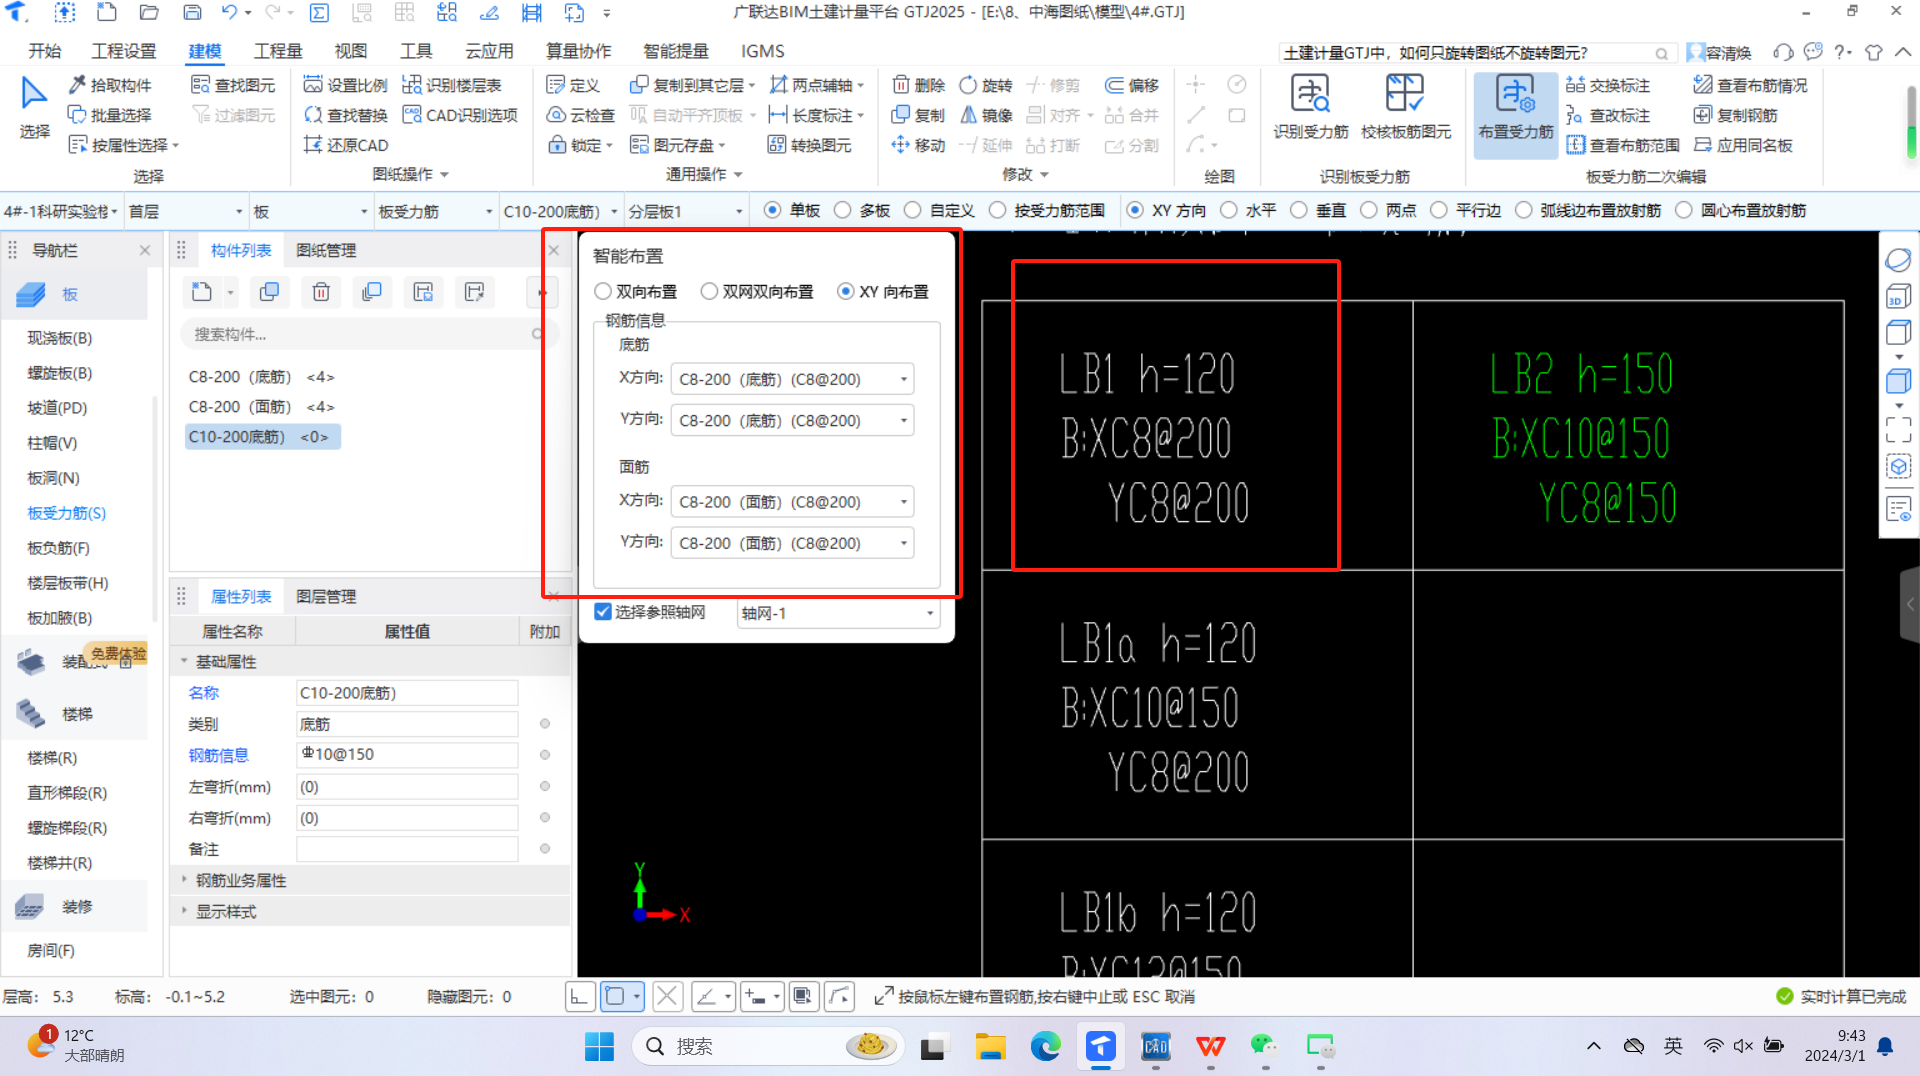The height and width of the screenshot is (1076, 1920).
Task: Click 查看布筋范围 tool
Action: click(1623, 145)
